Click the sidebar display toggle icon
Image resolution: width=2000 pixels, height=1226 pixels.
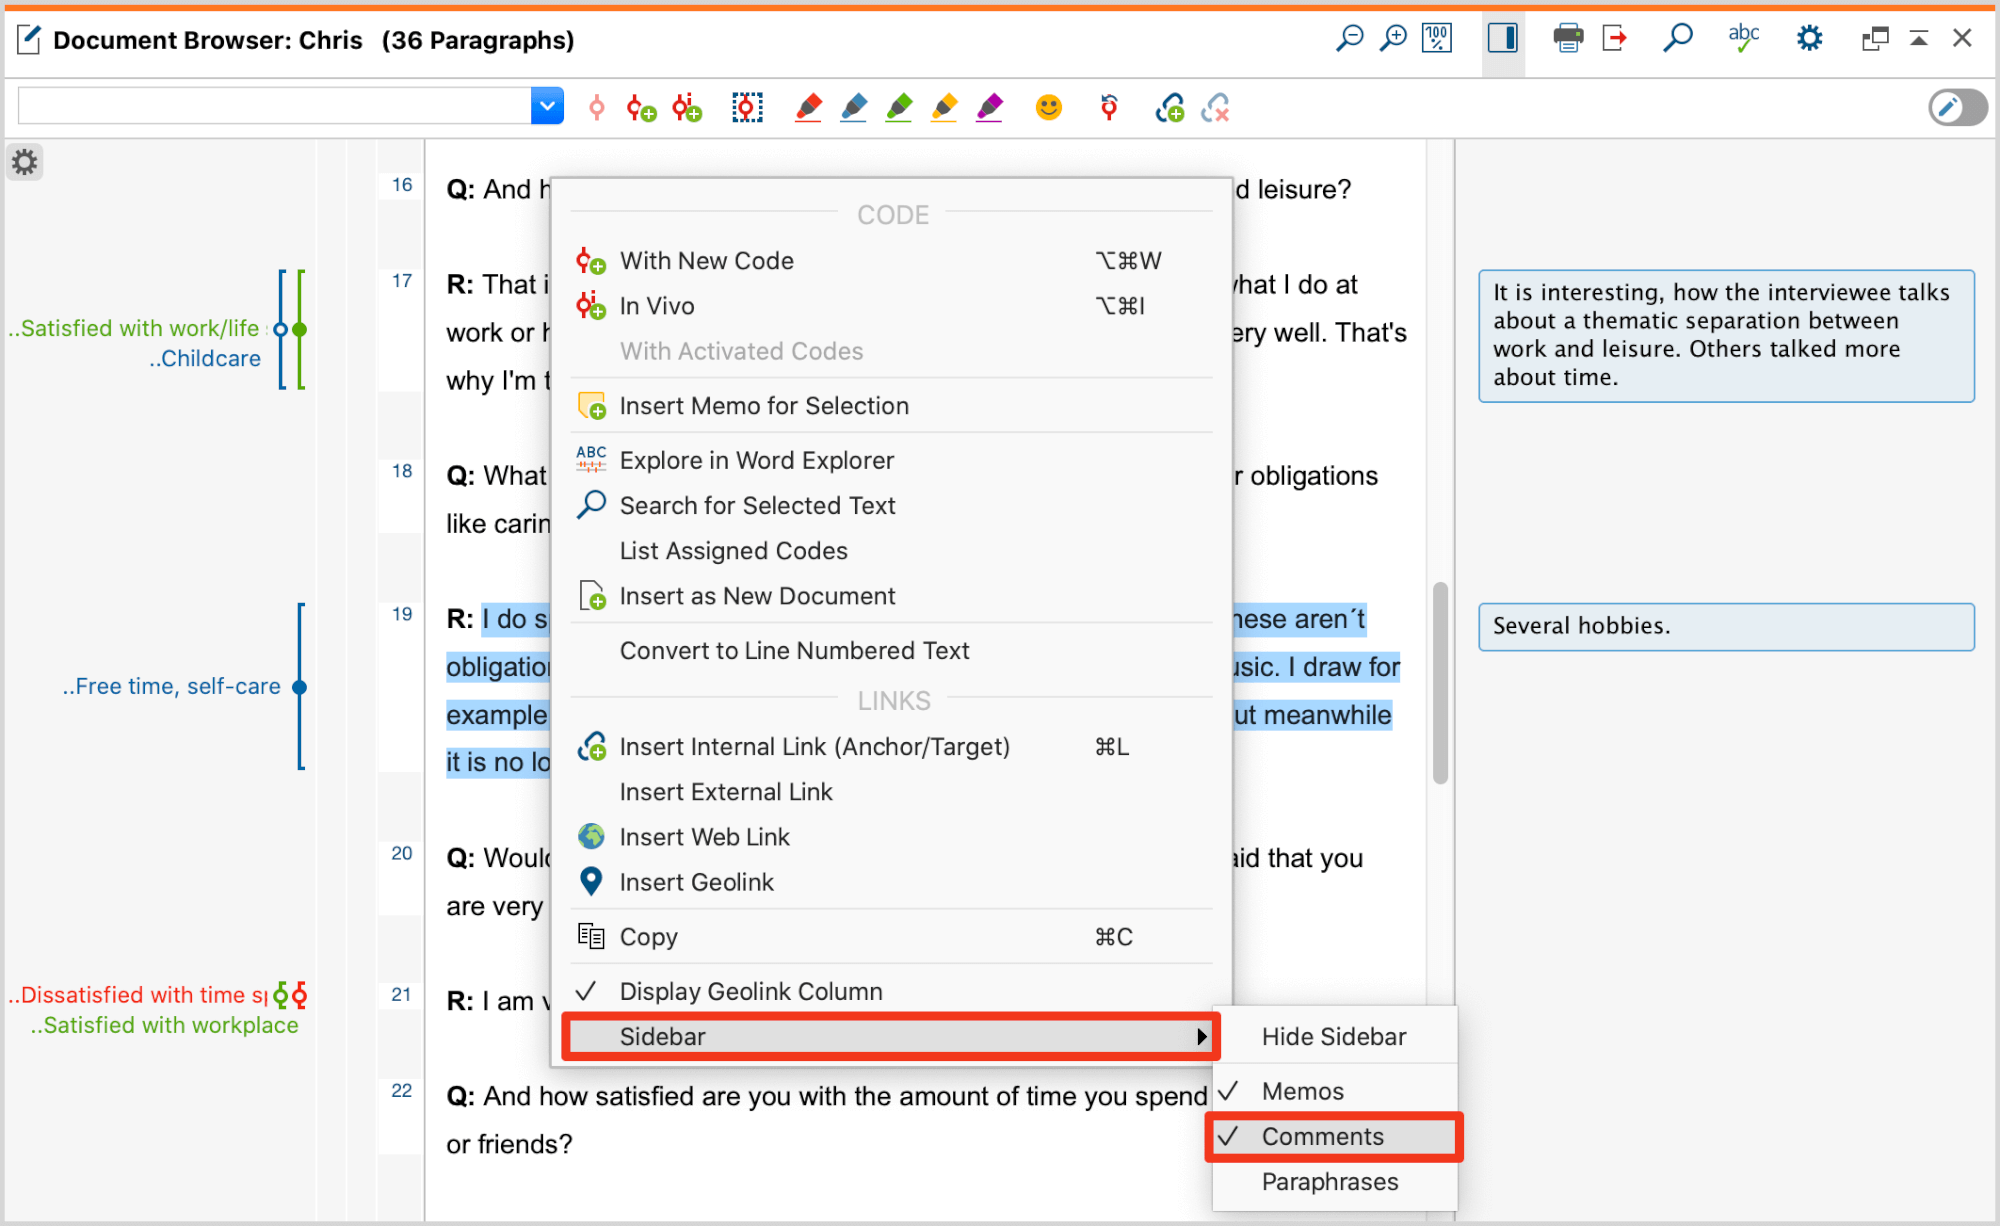(x=1502, y=39)
